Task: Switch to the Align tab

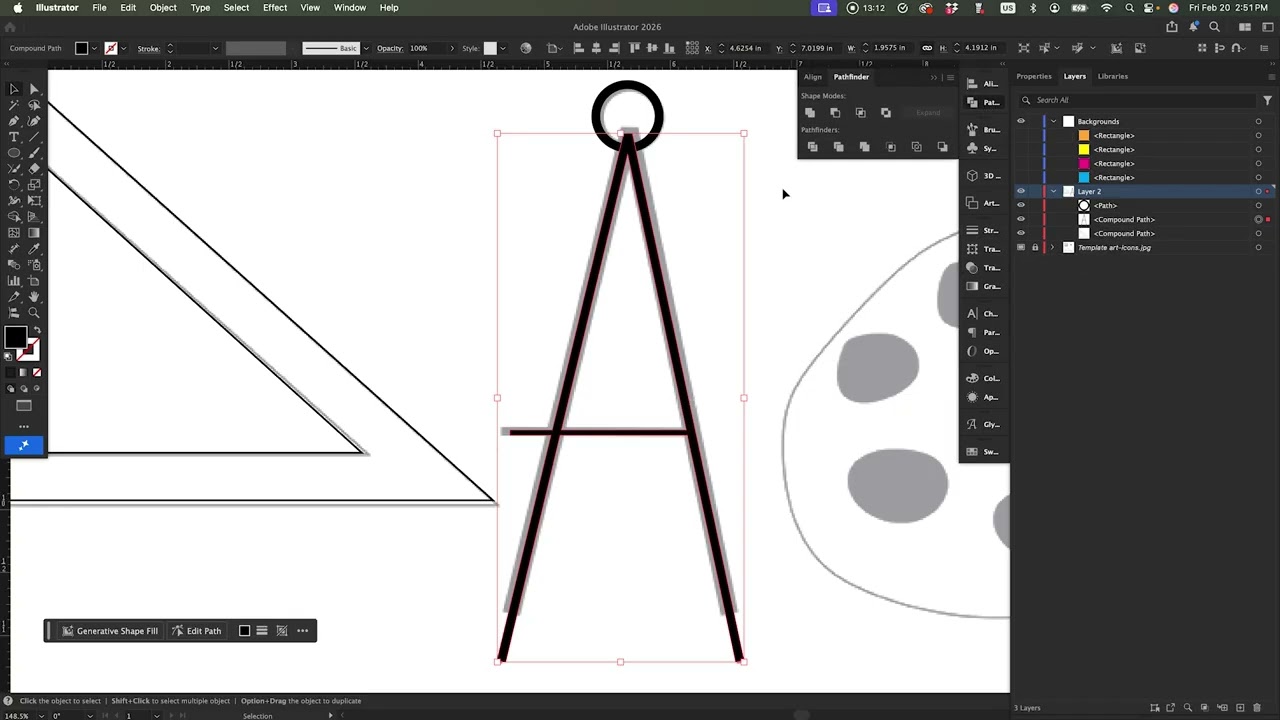Action: tap(813, 77)
